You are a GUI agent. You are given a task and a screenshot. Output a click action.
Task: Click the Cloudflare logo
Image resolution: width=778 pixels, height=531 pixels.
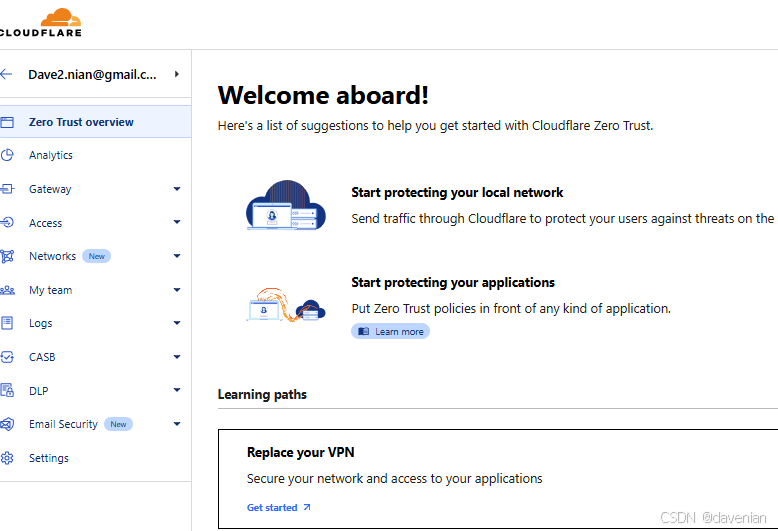pos(41,23)
